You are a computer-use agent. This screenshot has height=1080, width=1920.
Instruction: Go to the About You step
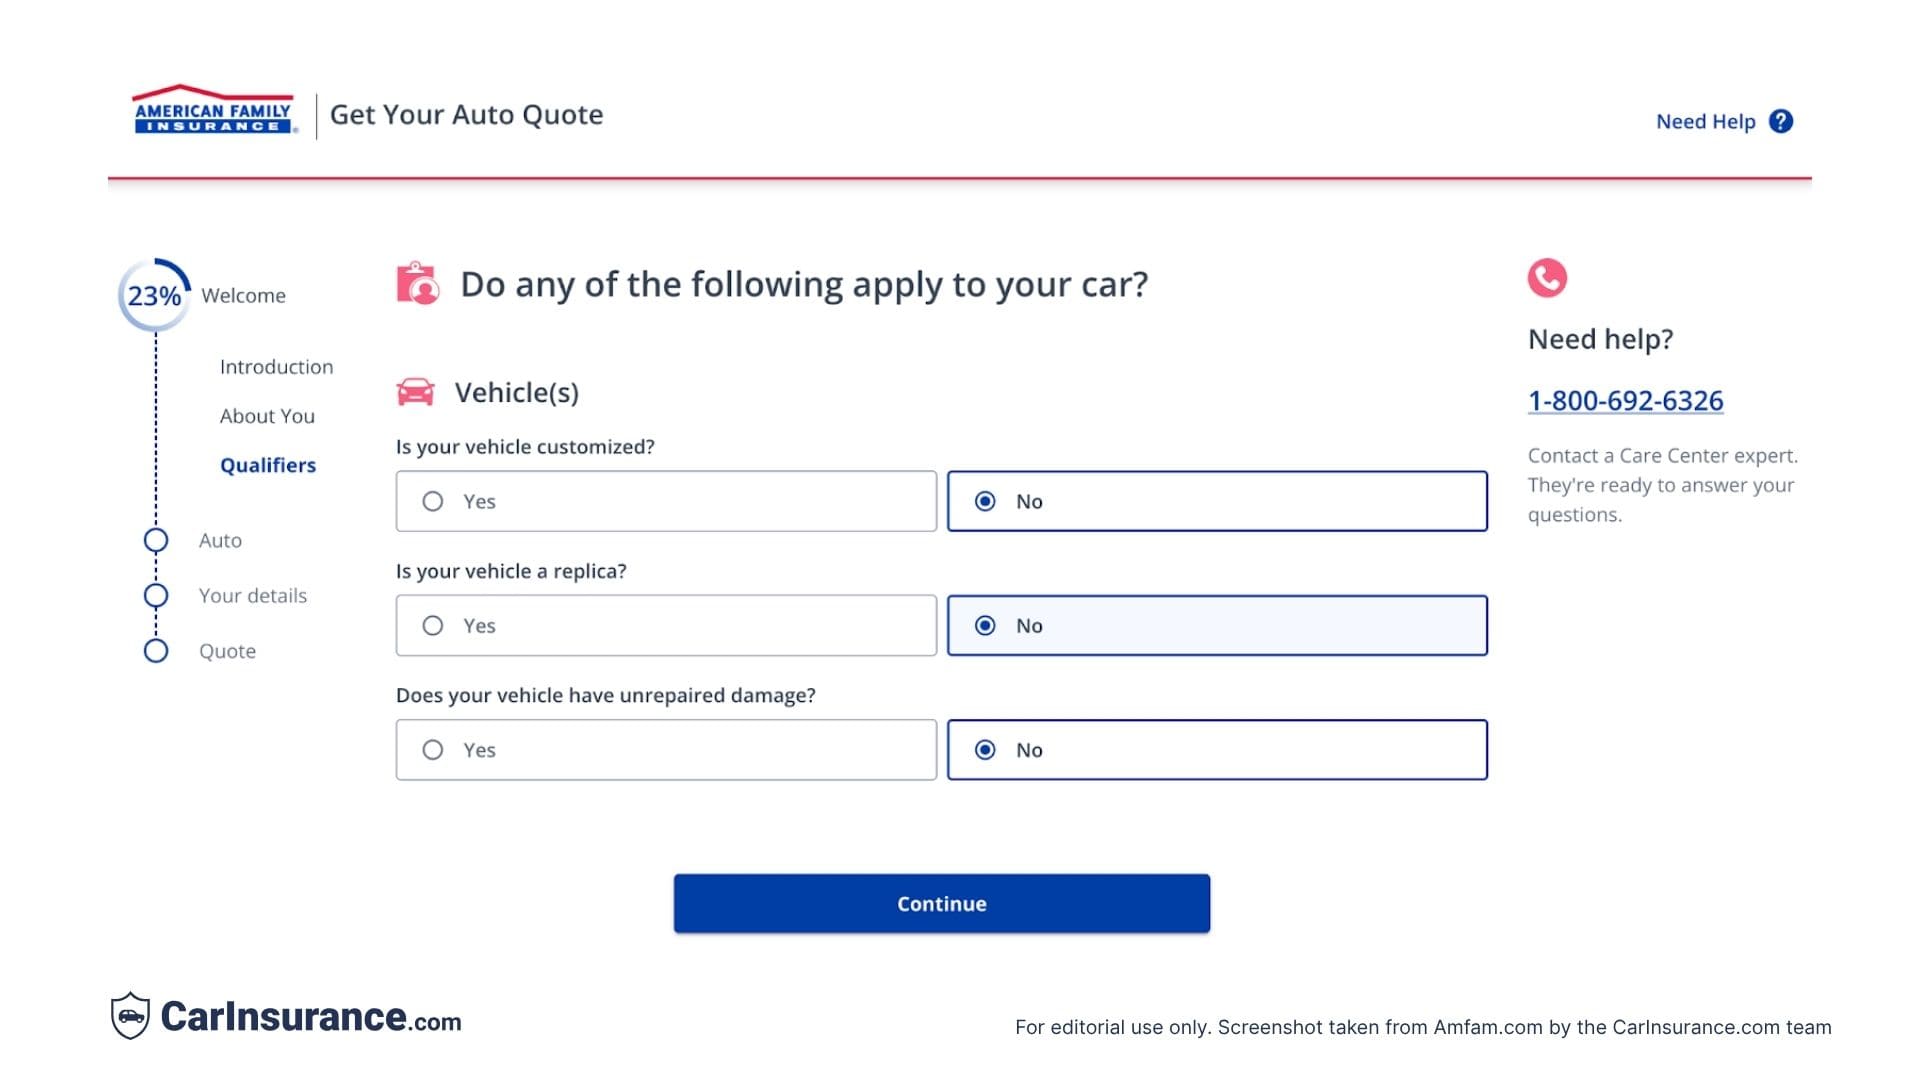(266, 415)
